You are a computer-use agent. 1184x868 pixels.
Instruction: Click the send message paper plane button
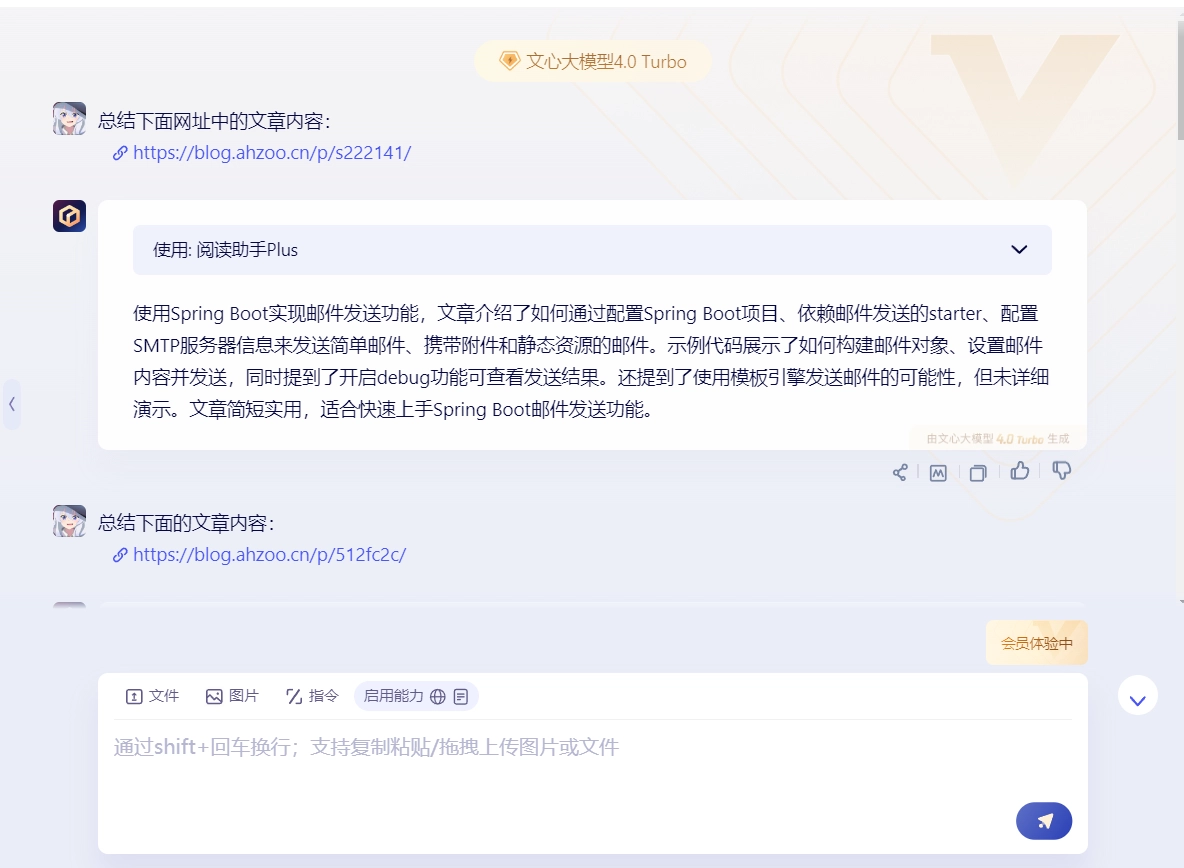pos(1044,821)
